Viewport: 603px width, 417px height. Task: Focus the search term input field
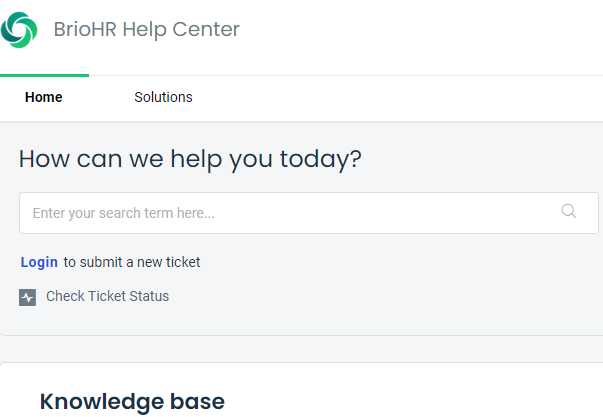(309, 213)
